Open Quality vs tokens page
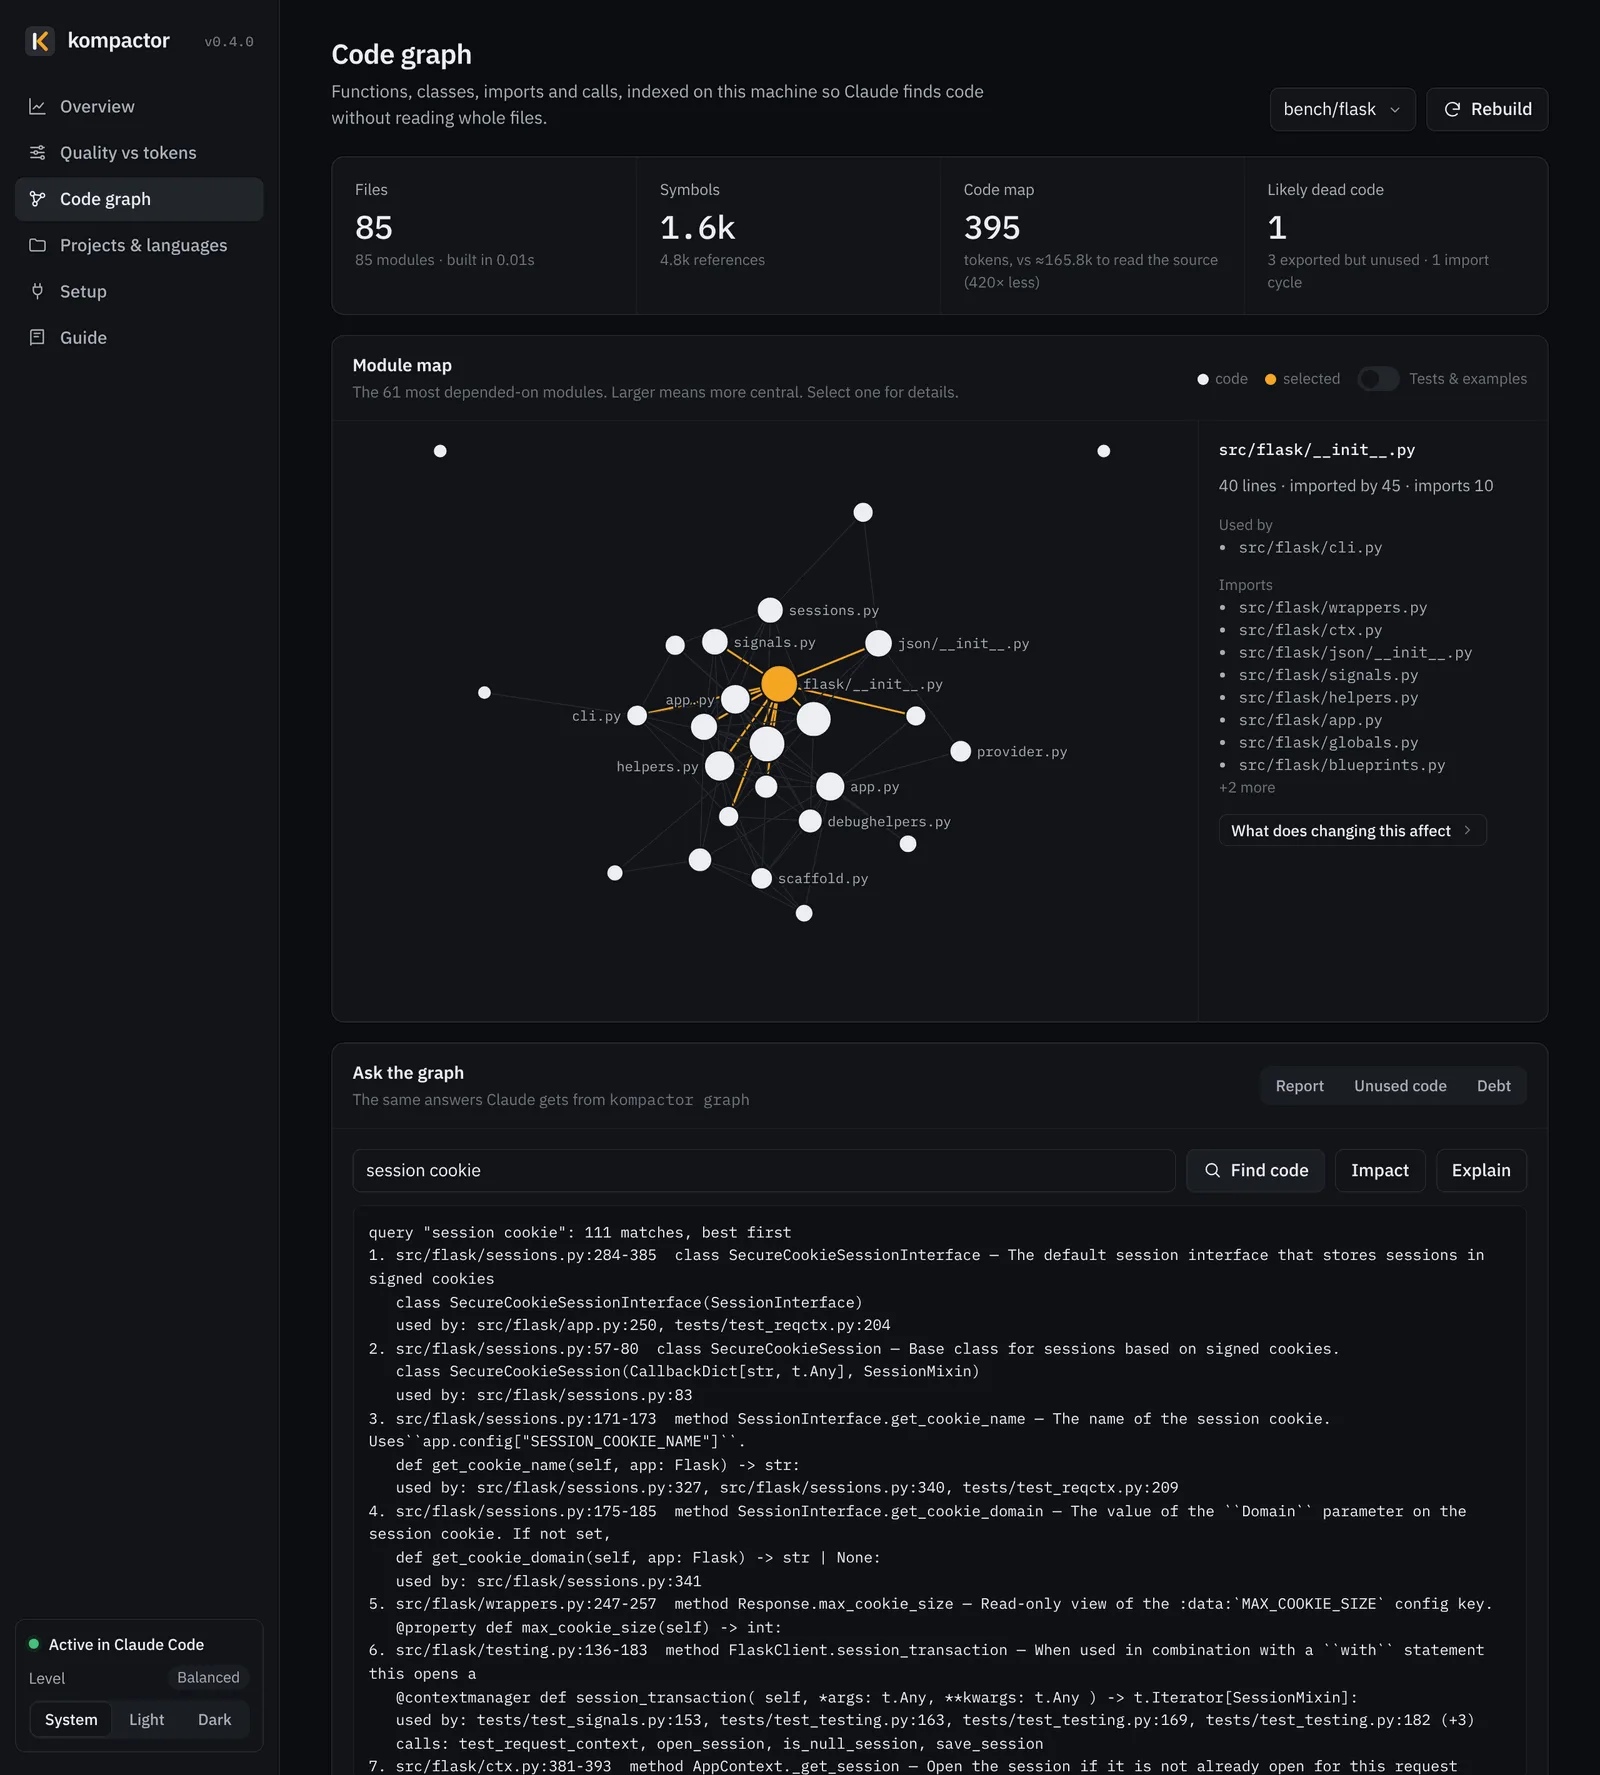The width and height of the screenshot is (1600, 1775). coord(139,152)
